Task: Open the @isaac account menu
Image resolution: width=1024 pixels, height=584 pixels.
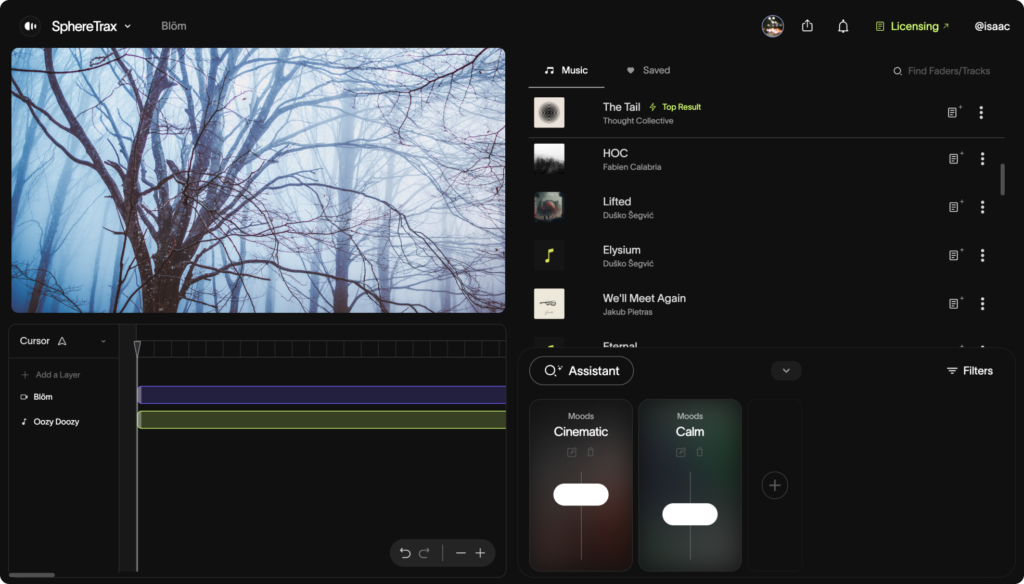Action: click(x=992, y=26)
